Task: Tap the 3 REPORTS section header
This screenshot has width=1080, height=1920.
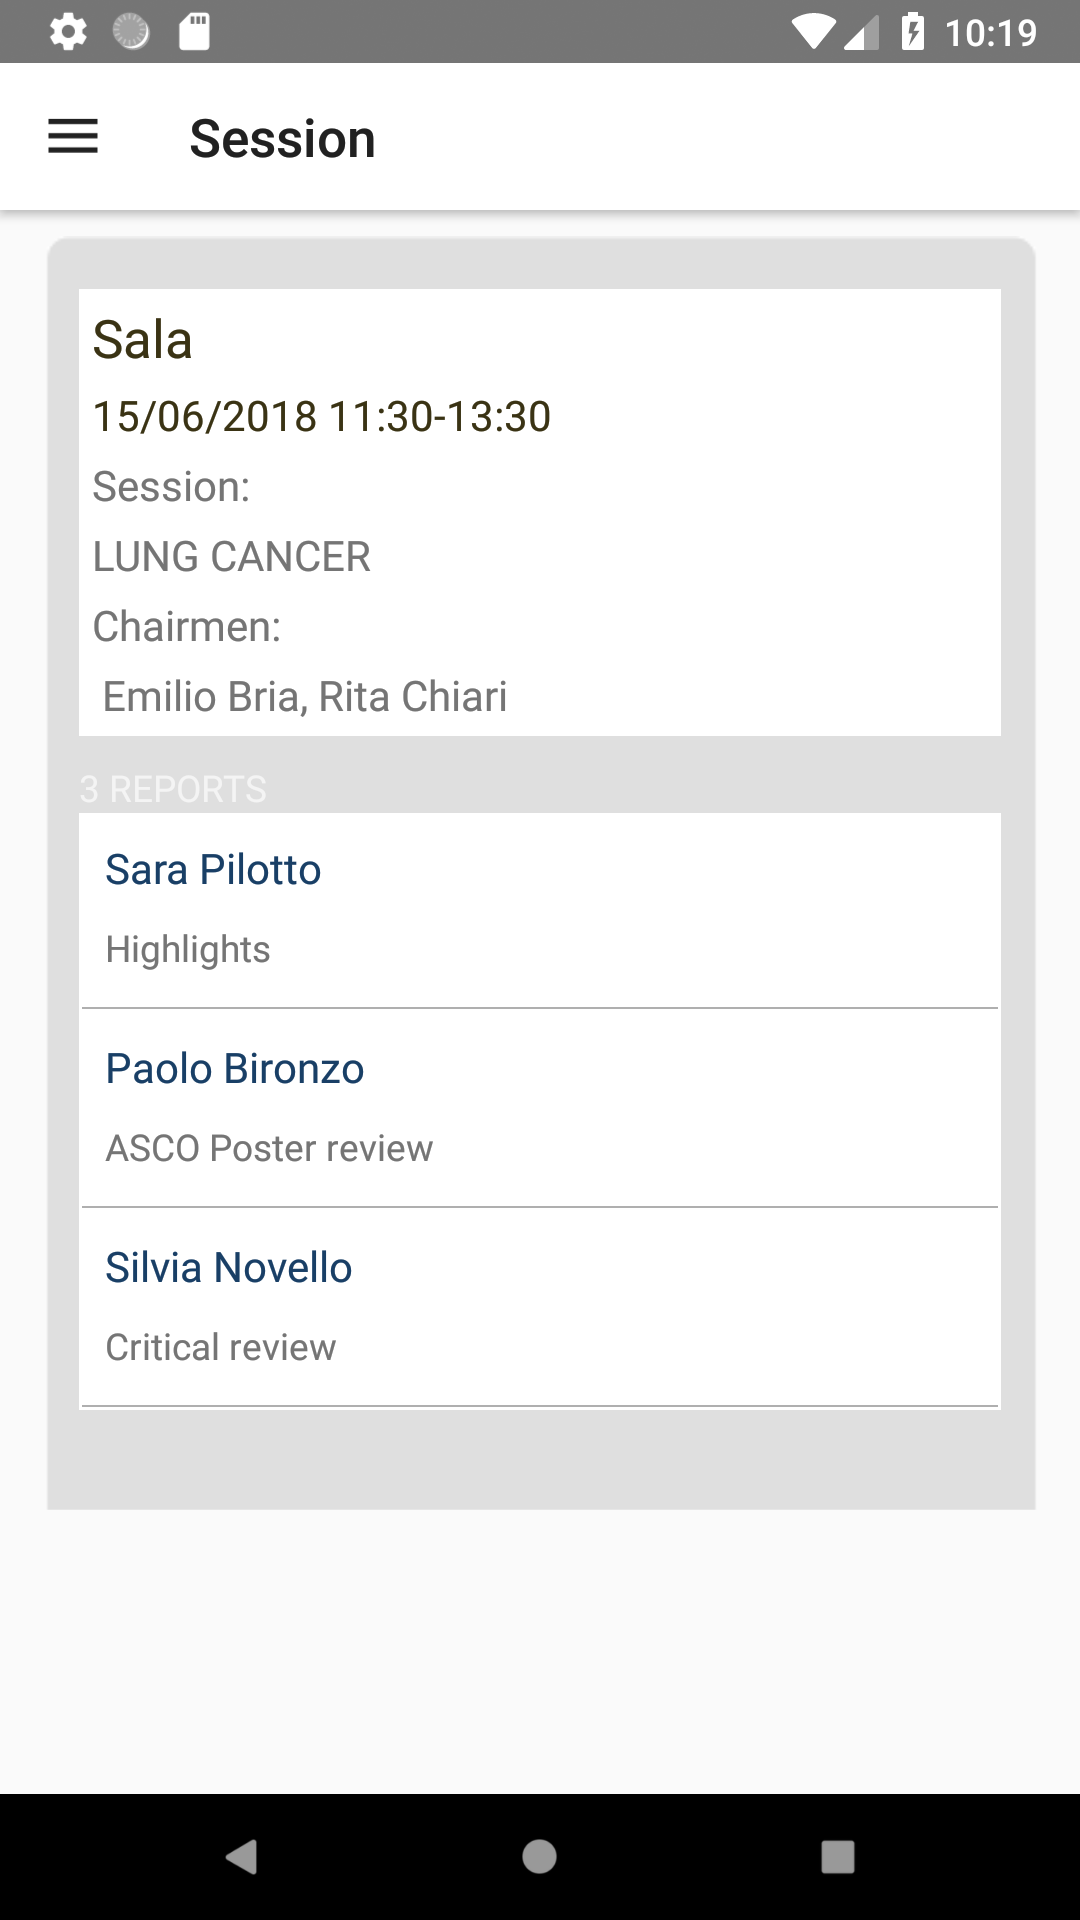Action: pos(173,789)
